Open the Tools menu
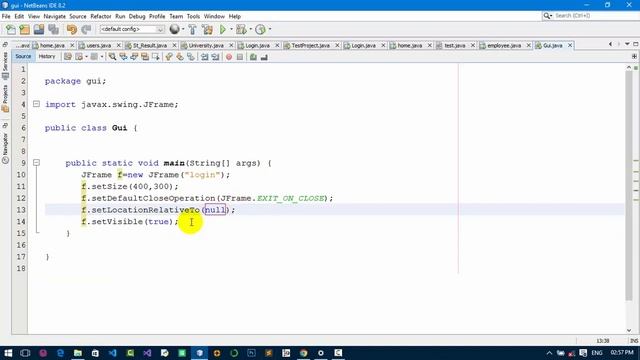 pos(193,16)
